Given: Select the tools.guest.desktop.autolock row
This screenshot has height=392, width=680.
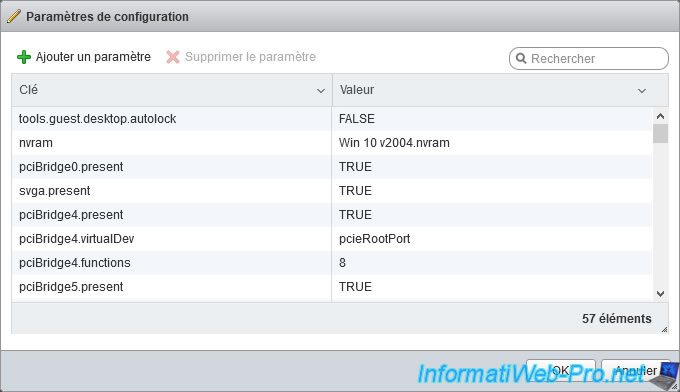Looking at the screenshot, I should click(x=332, y=119).
